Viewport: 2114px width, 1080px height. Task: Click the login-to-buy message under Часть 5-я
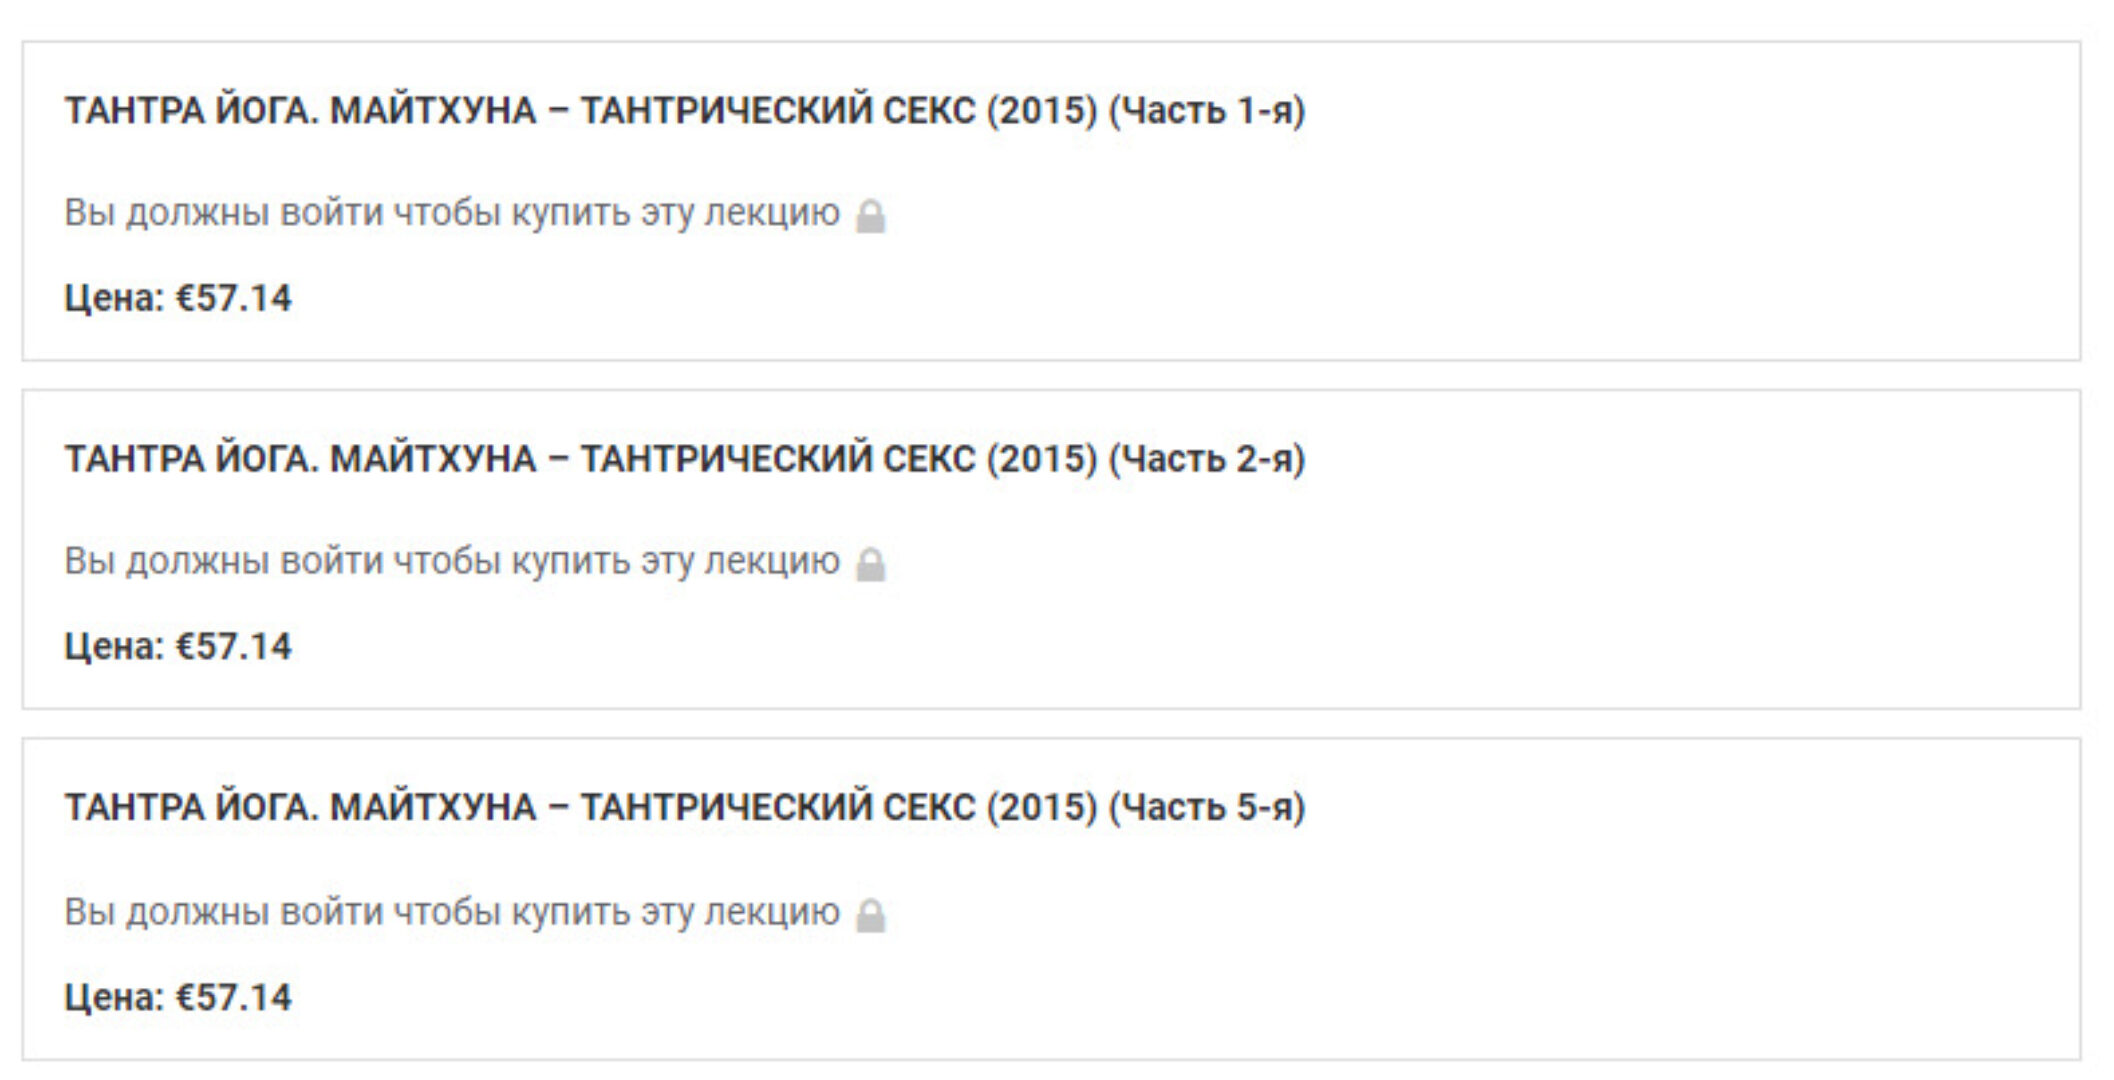tap(452, 912)
